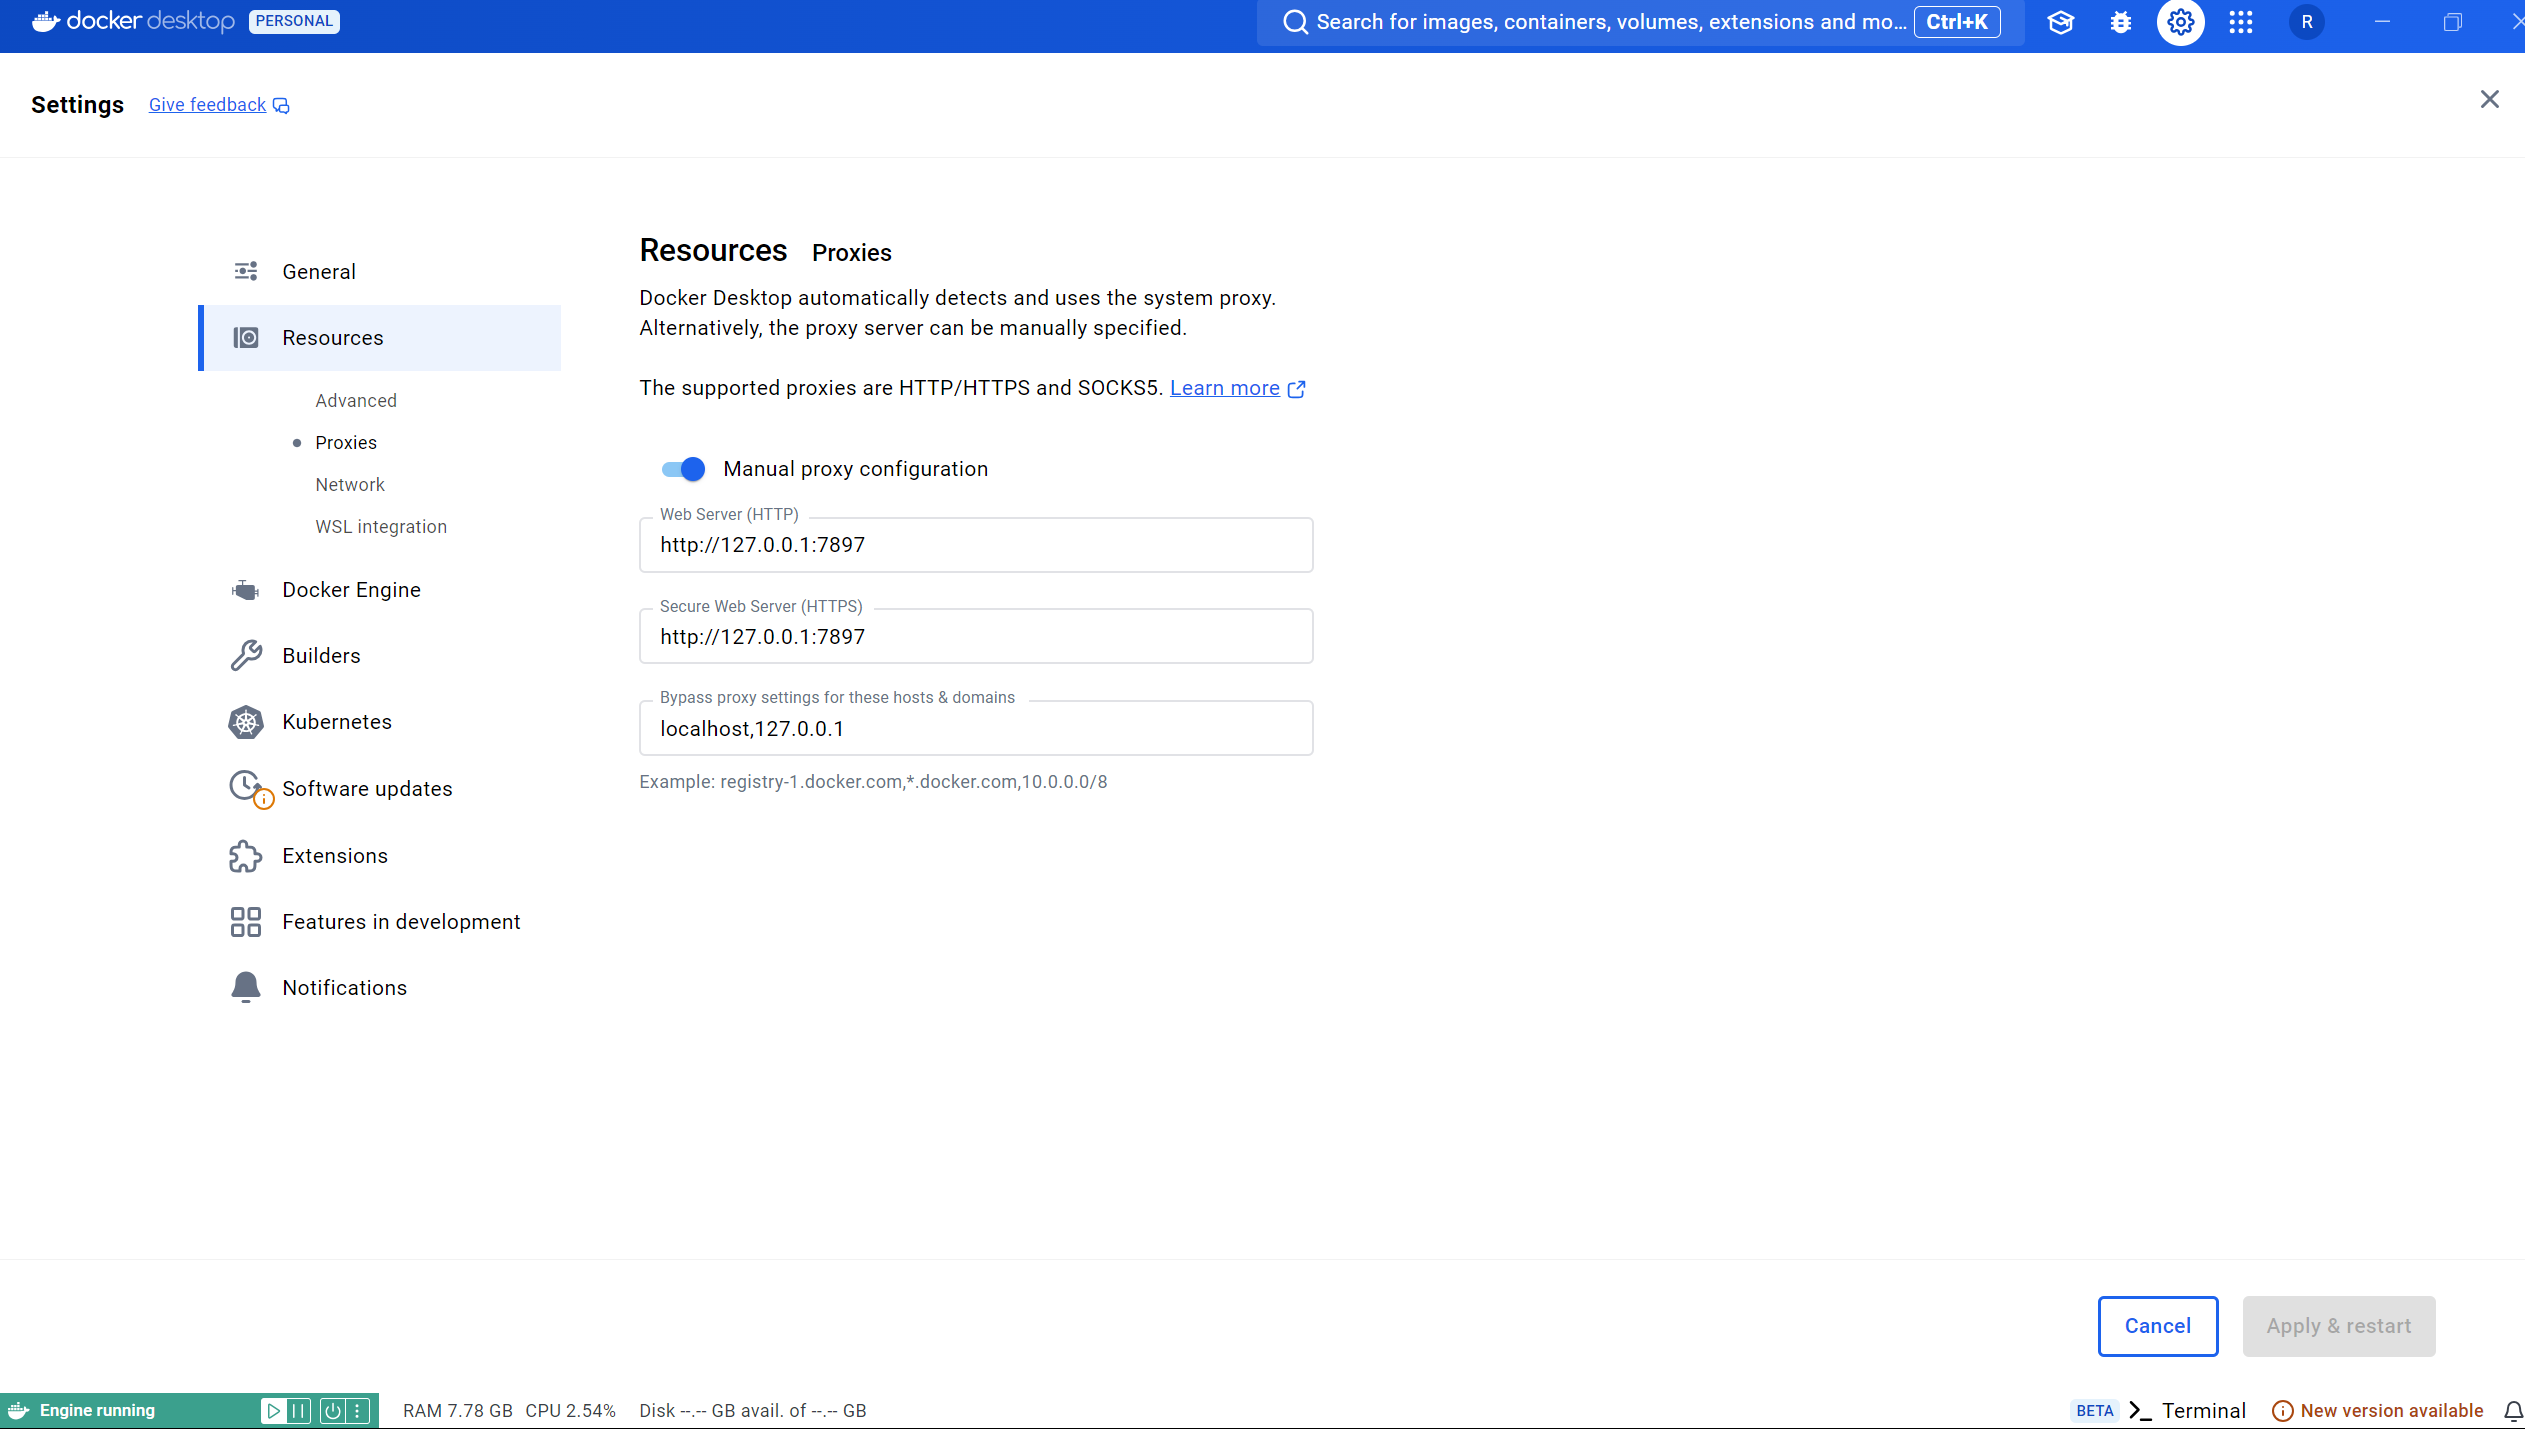The width and height of the screenshot is (2525, 1429).
Task: Click the Bypass proxy settings hosts field
Action: coord(976,729)
